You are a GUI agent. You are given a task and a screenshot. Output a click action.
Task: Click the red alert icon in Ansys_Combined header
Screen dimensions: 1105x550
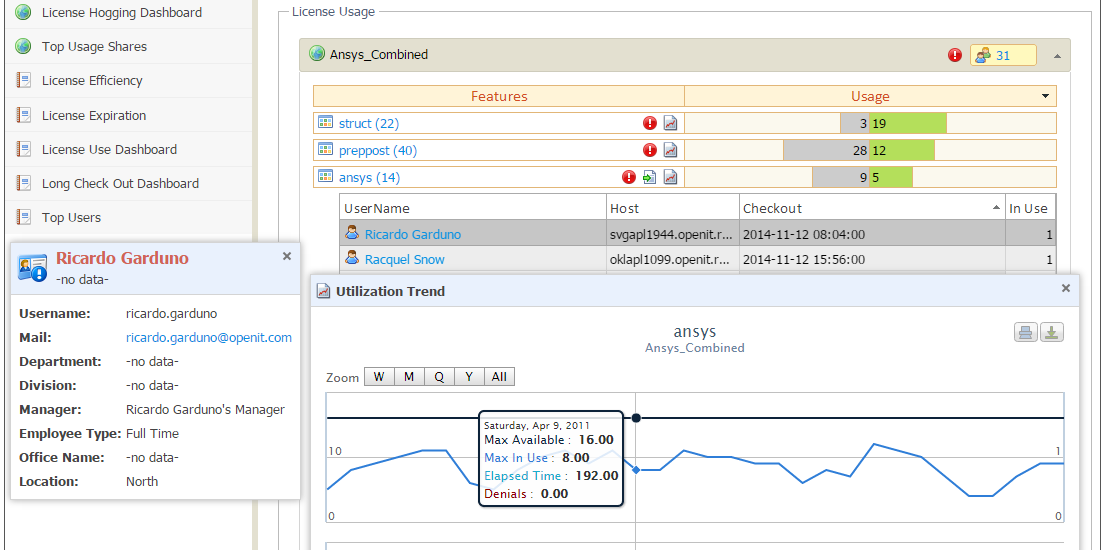955,55
